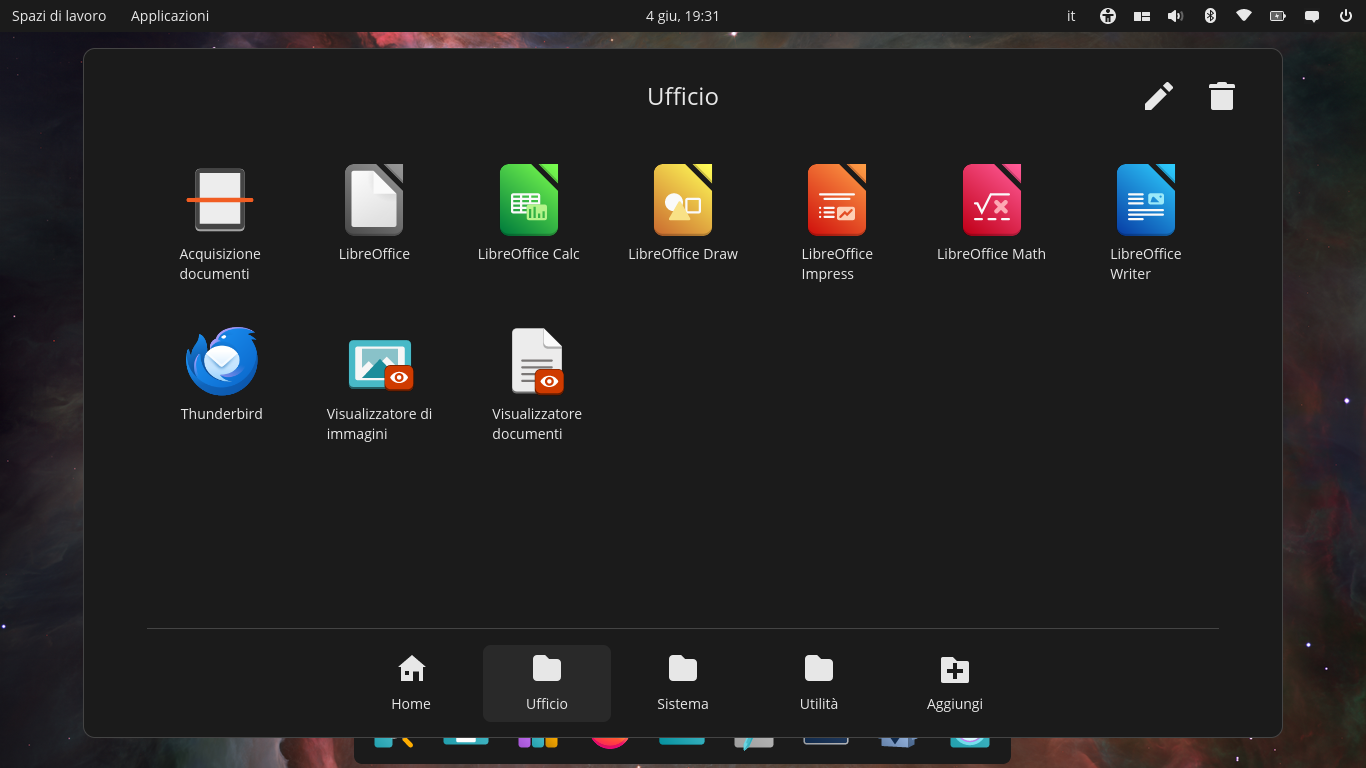The height and width of the screenshot is (768, 1366).
Task: Launch the LibreOffice start center
Action: point(374,212)
